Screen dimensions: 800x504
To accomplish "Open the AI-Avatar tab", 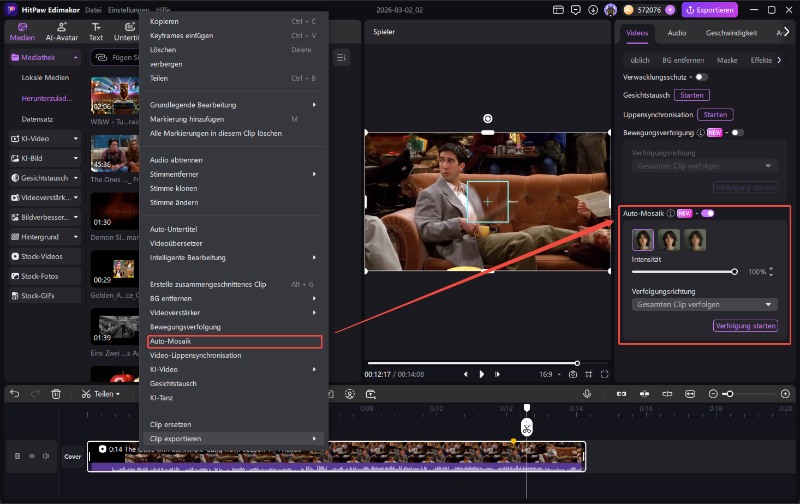I will coord(61,32).
